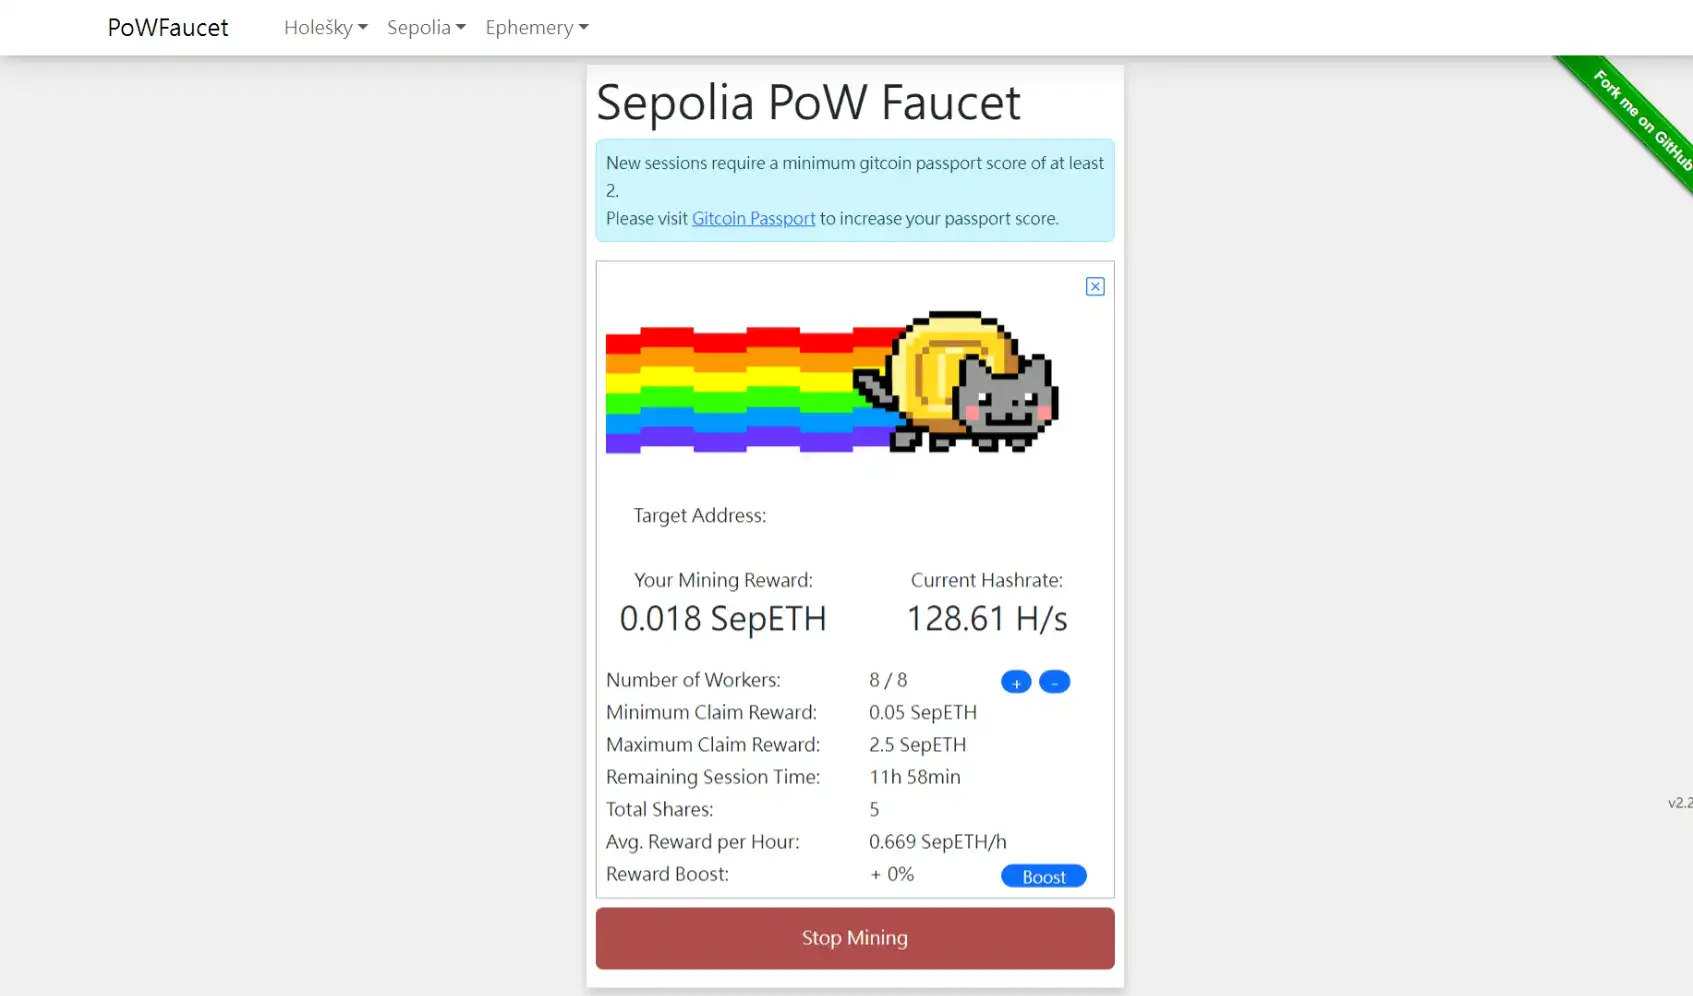Click the Your Mining Reward label
The width and height of the screenshot is (1693, 996).
(723, 580)
